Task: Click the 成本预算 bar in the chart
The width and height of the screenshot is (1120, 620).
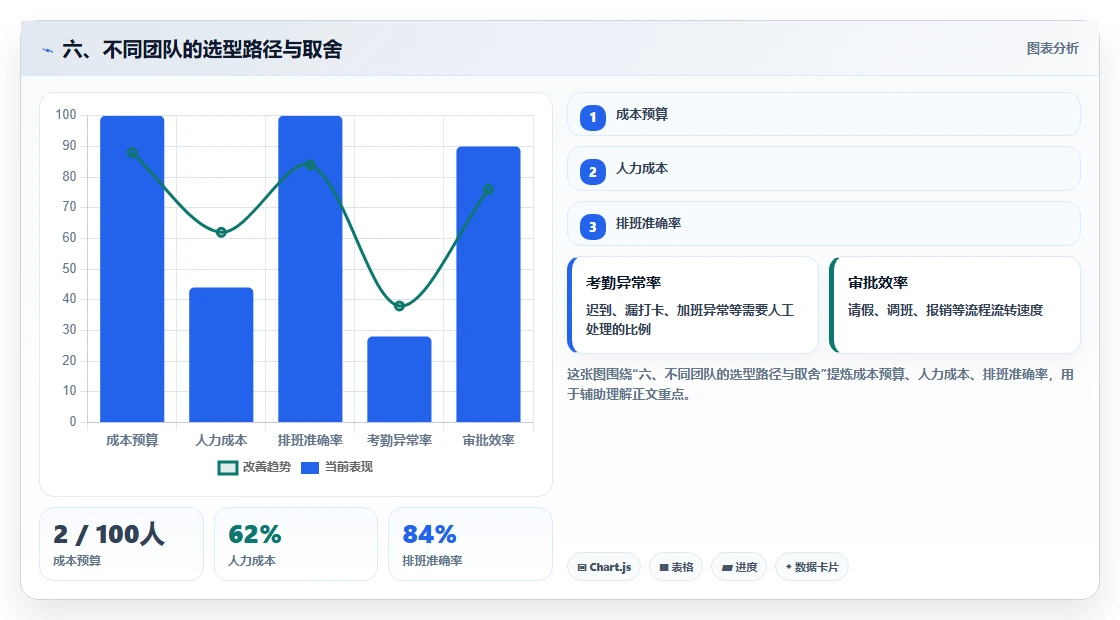Action: click(132, 269)
